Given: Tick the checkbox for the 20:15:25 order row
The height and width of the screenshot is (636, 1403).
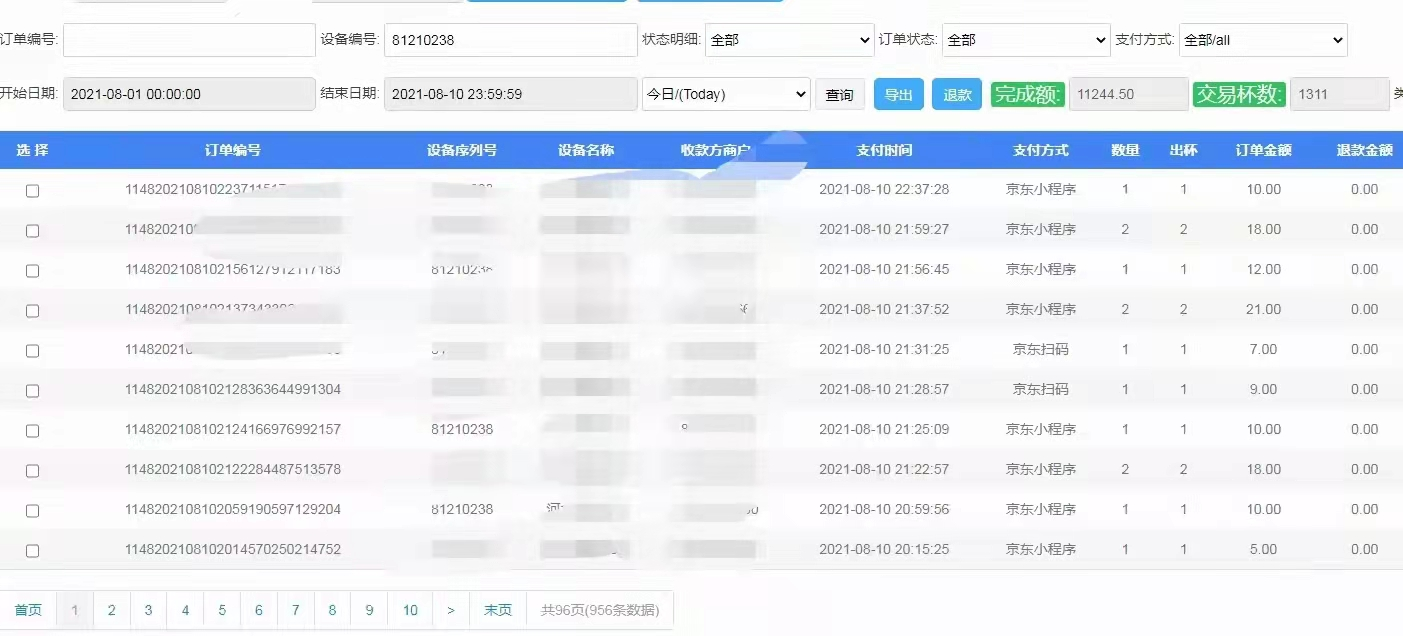Looking at the screenshot, I should [32, 551].
